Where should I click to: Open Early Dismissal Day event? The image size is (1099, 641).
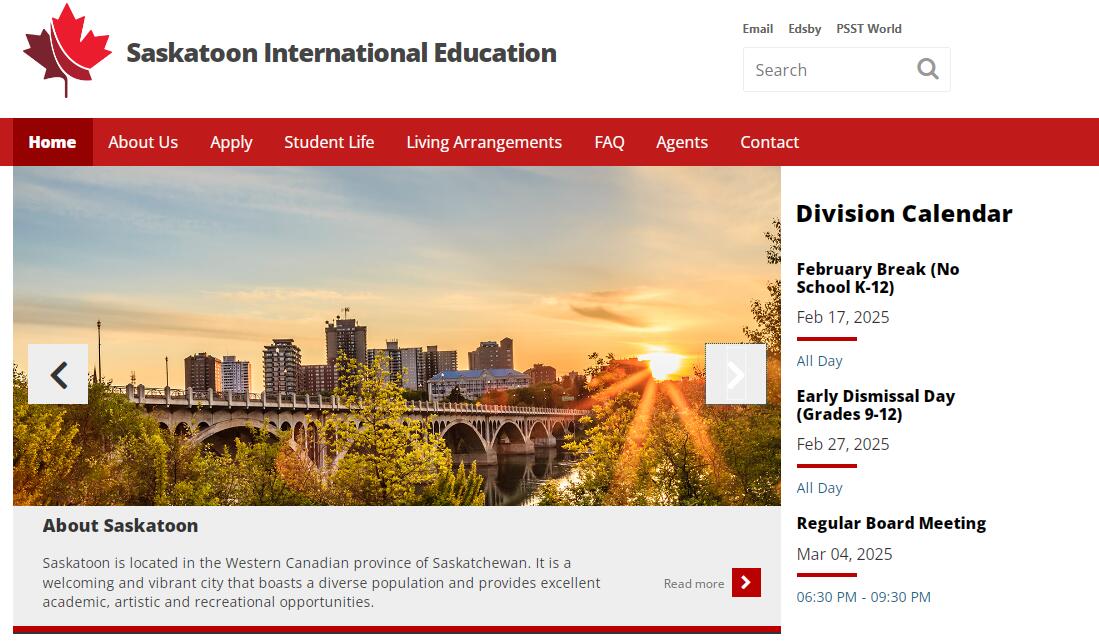click(x=875, y=405)
